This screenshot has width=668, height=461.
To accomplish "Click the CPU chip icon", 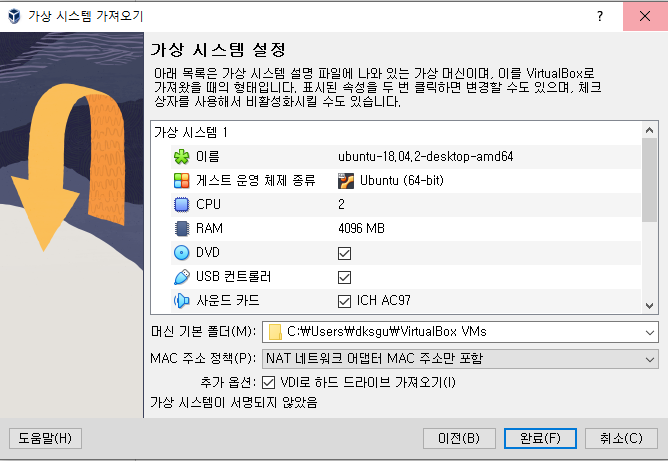I will pos(181,205).
